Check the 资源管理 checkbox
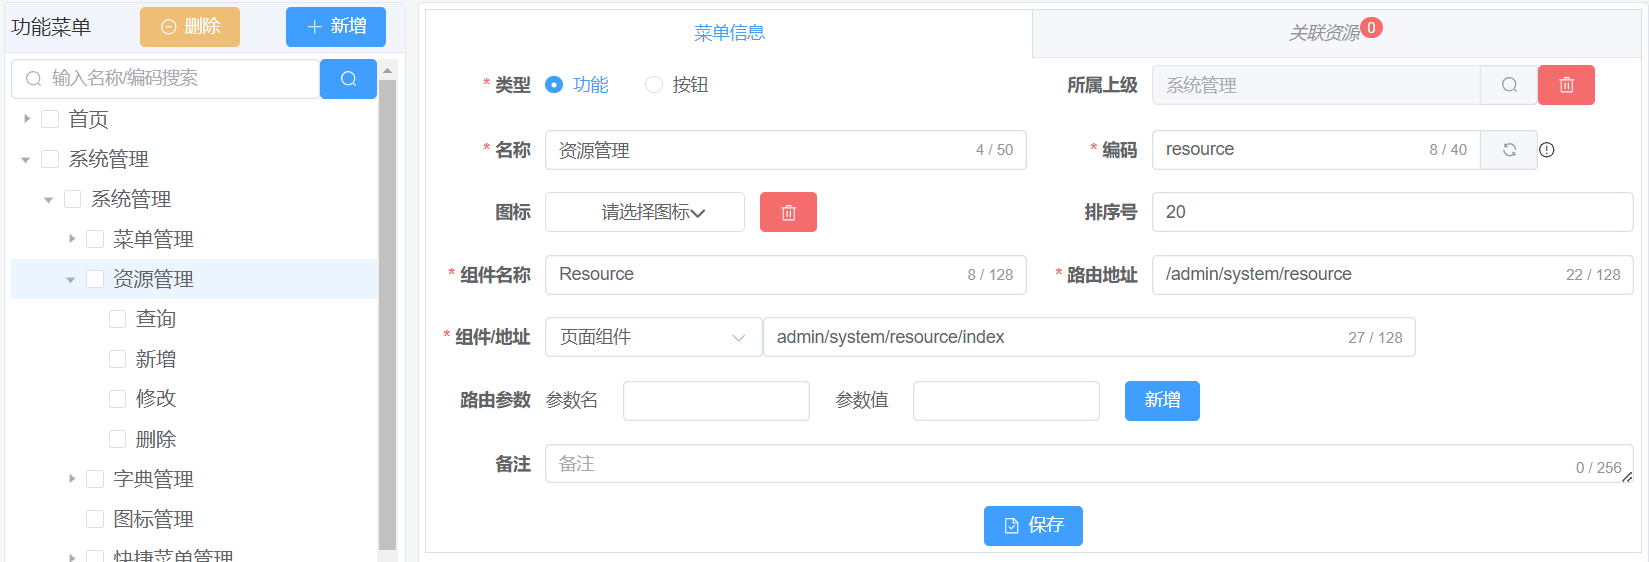 95,279
